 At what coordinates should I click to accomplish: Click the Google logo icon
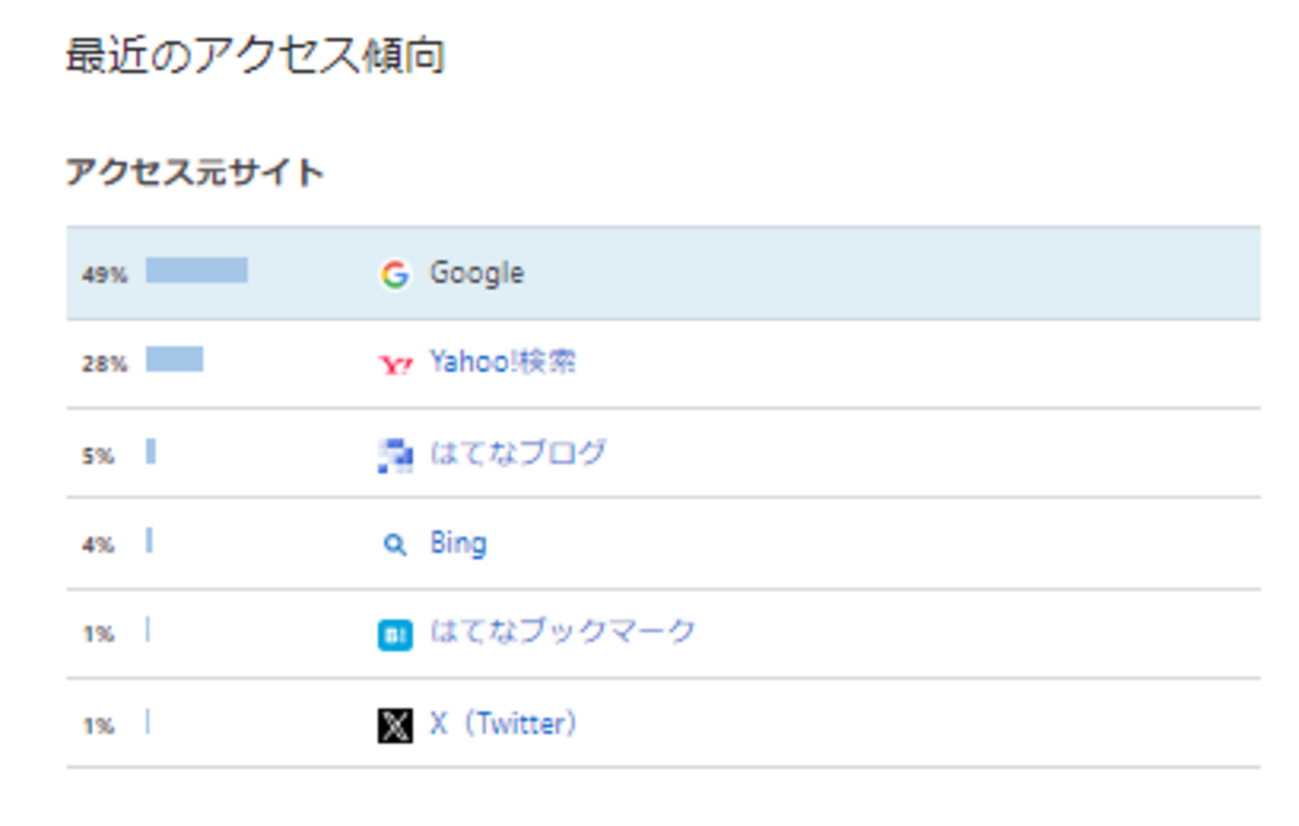click(395, 274)
